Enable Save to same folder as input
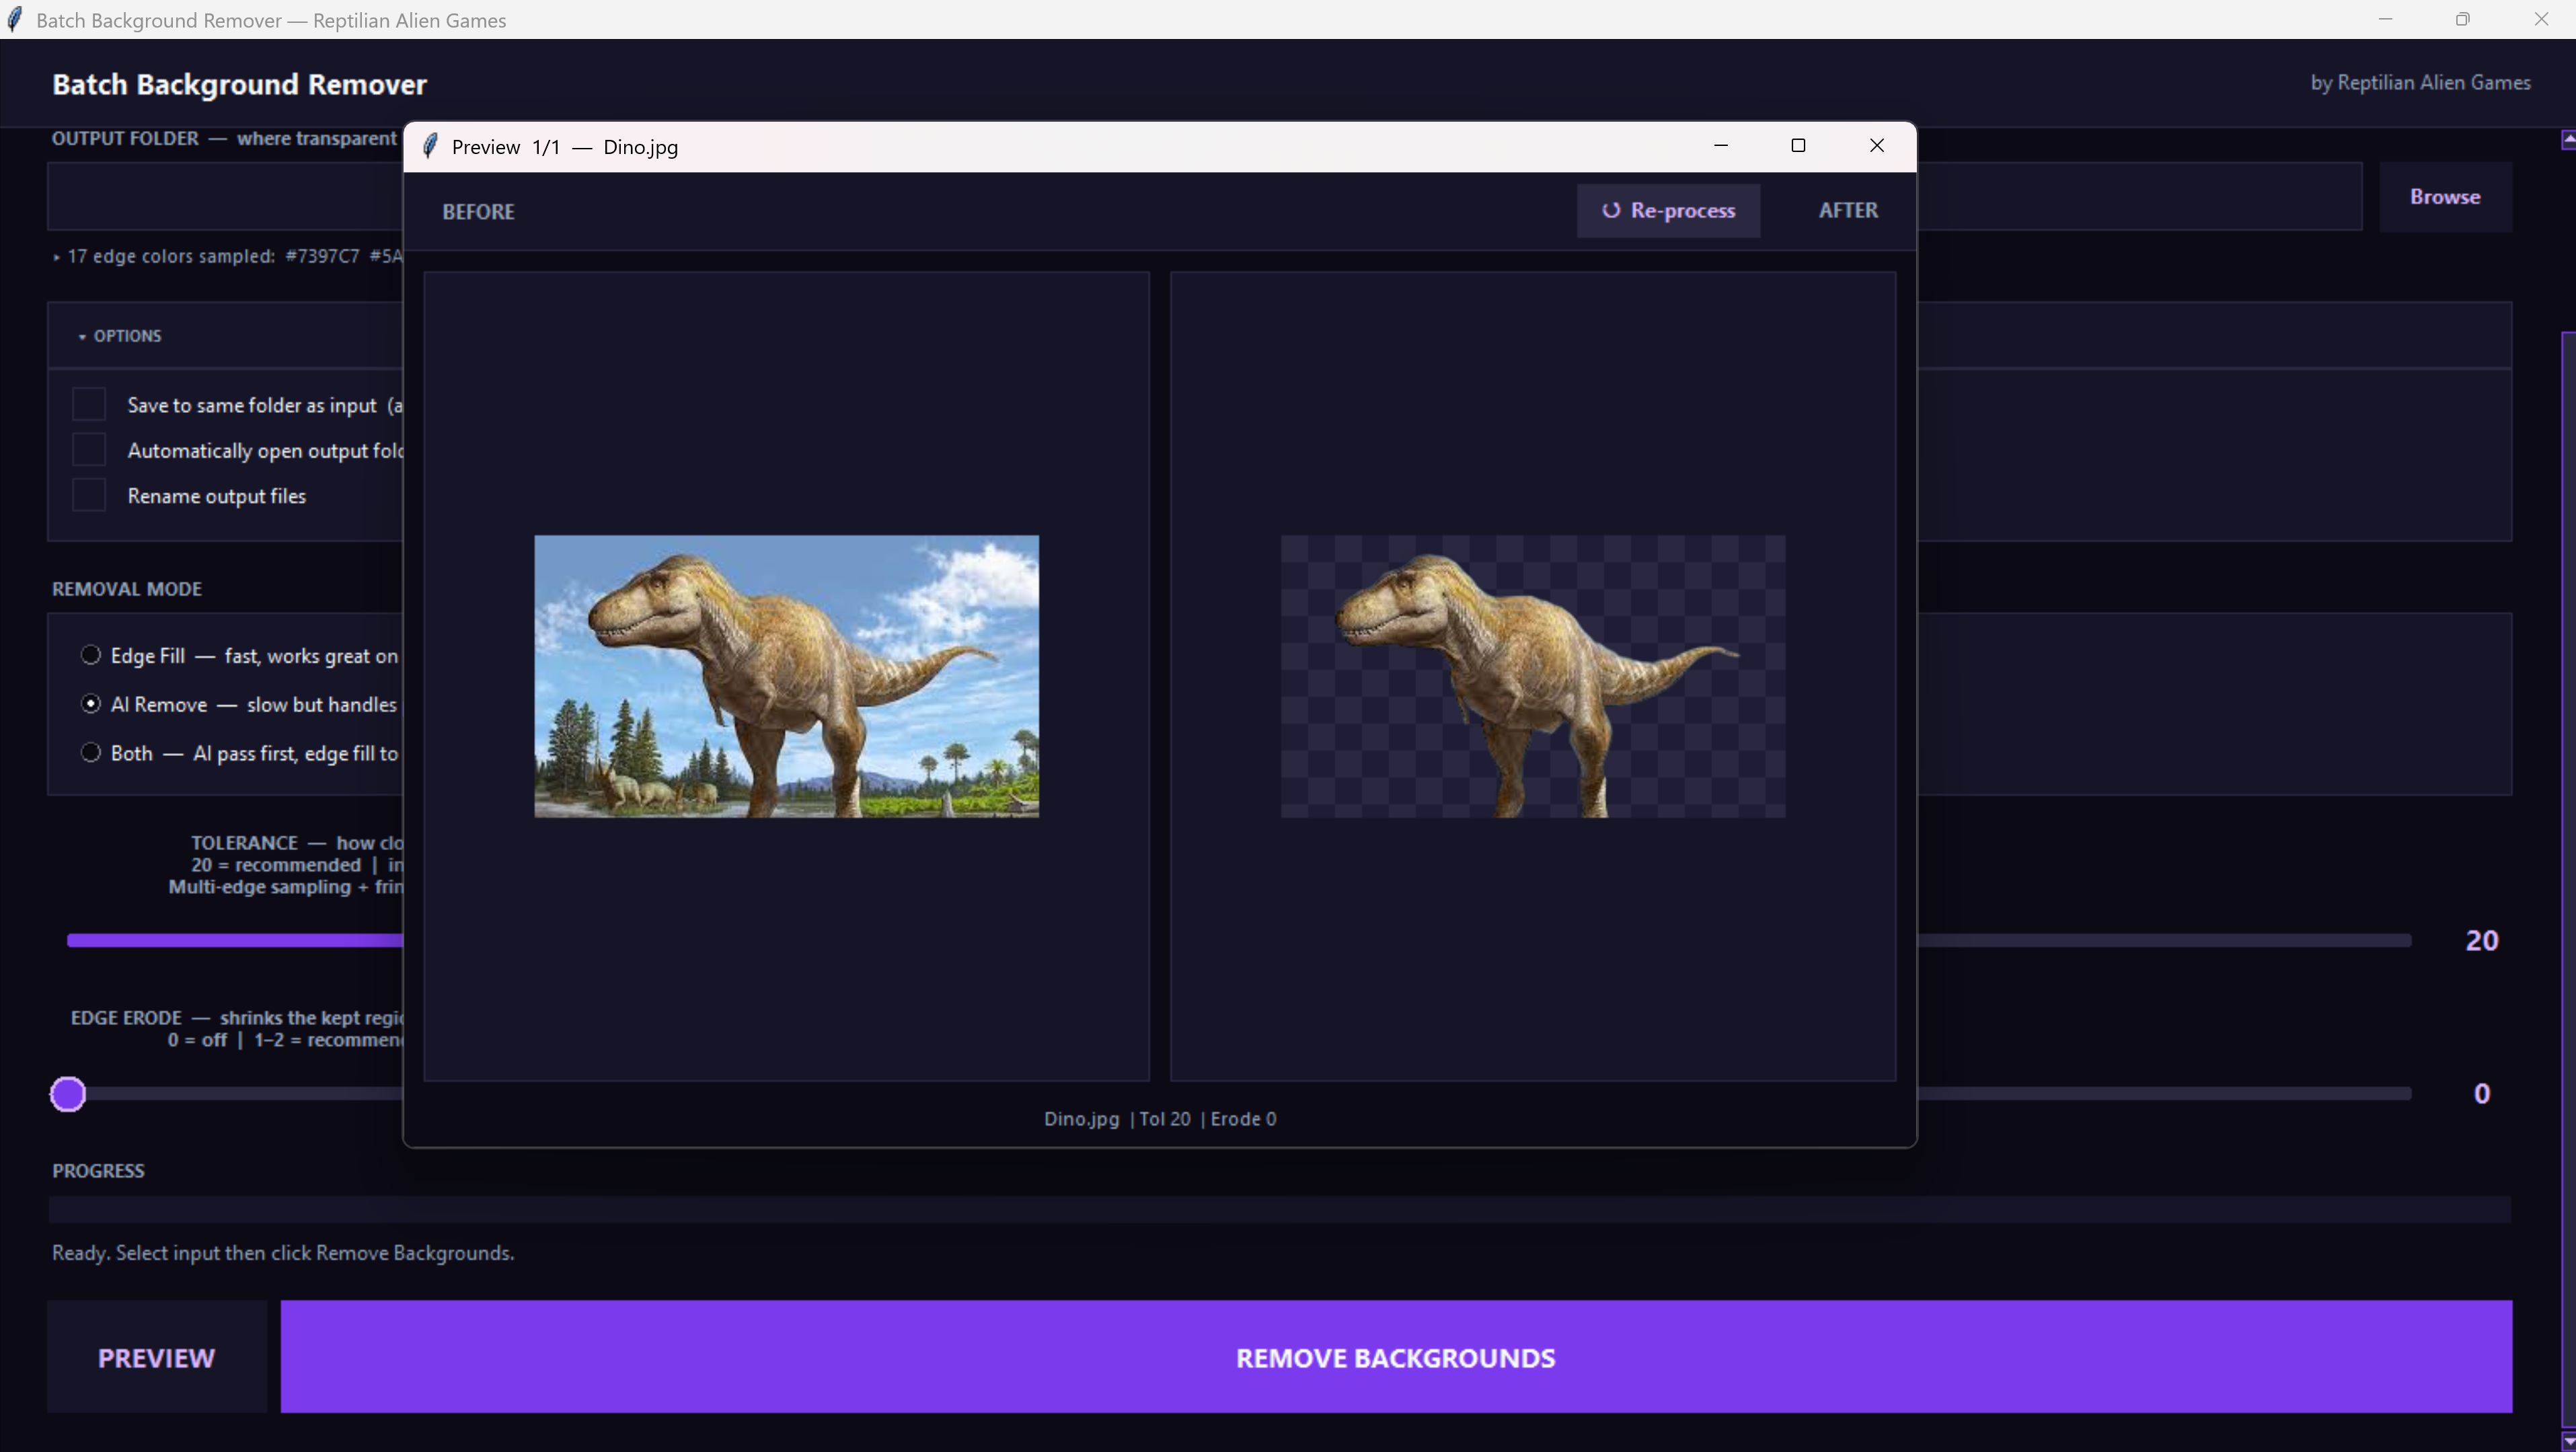 [89, 404]
